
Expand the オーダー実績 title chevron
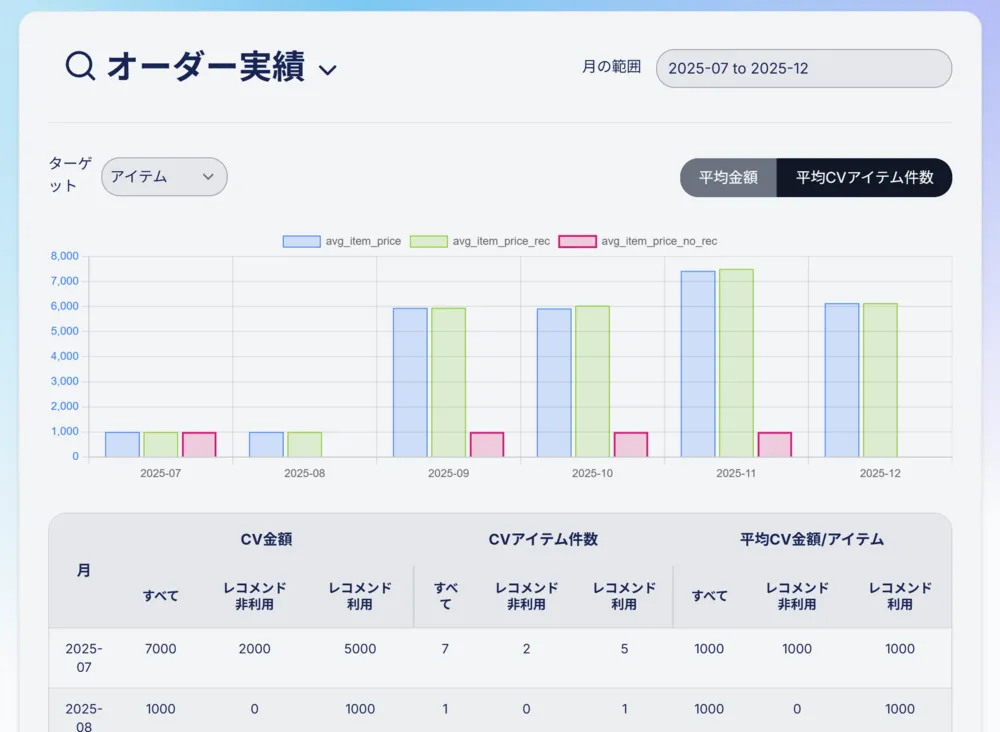pos(327,70)
